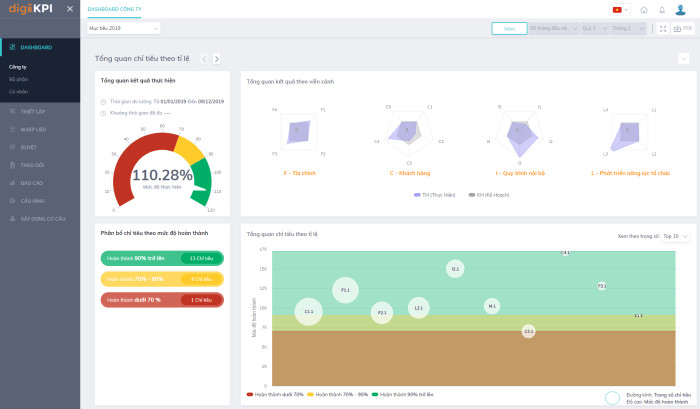Screen dimensions: 700x409
Task: Go to next overview chart arrow
Action: click(x=217, y=59)
